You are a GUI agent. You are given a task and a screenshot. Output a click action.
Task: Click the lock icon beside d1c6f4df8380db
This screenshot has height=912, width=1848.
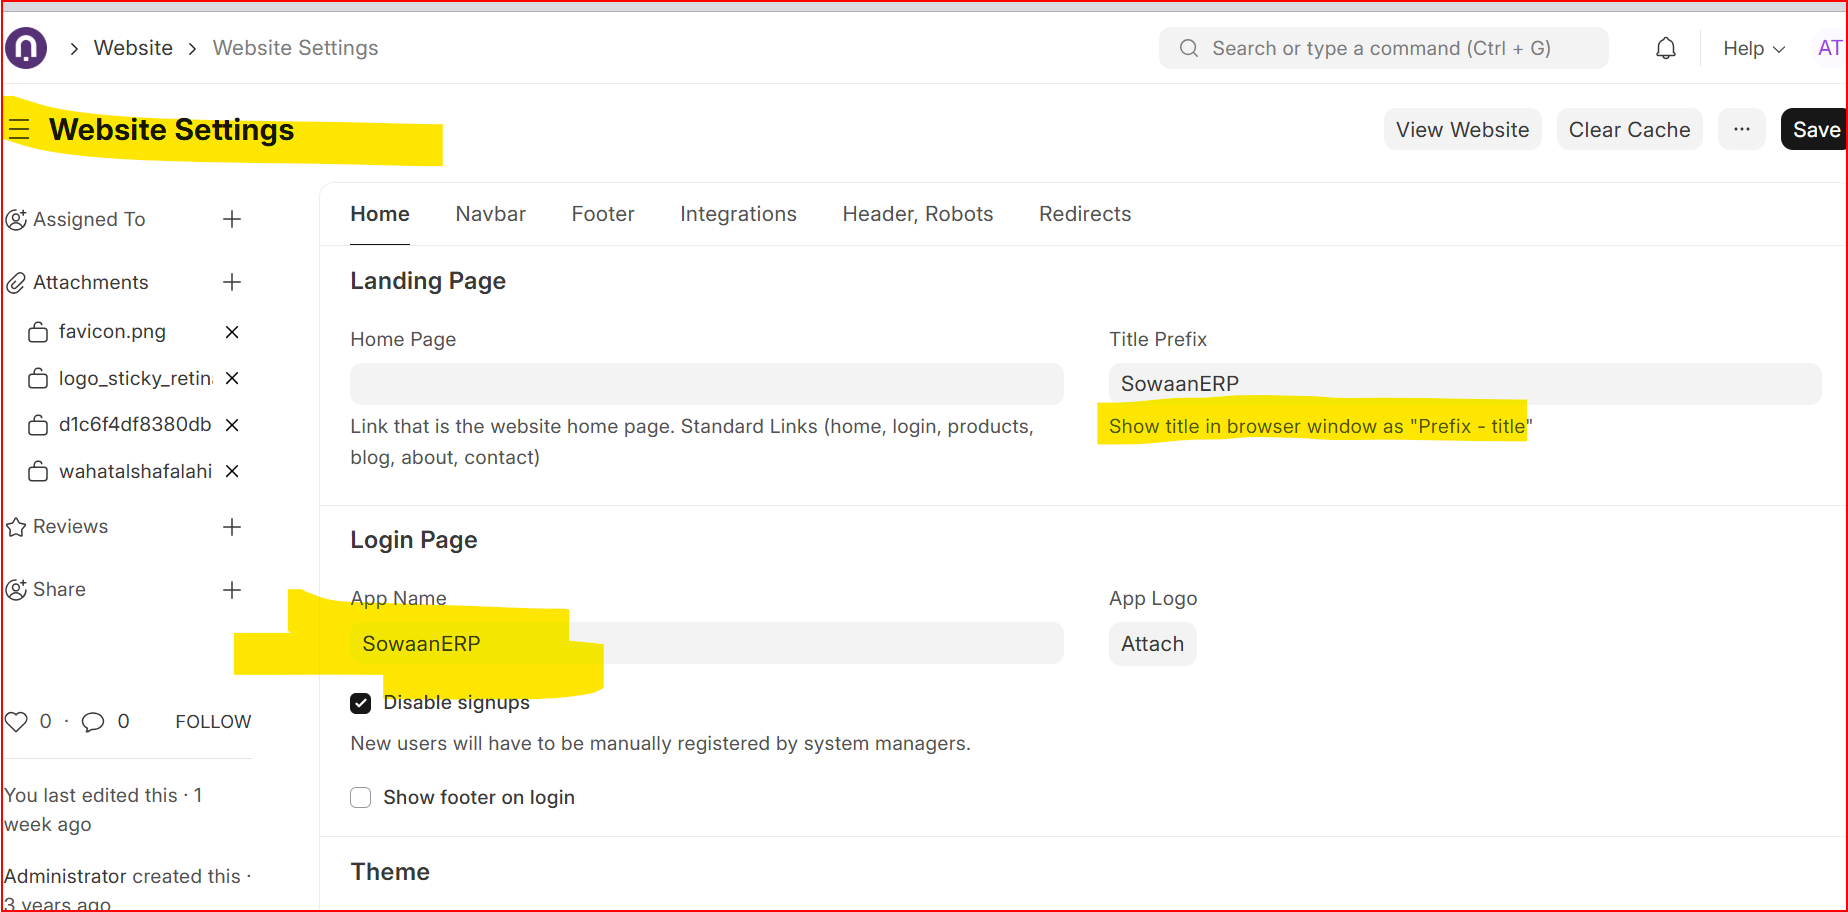pyautogui.click(x=38, y=425)
